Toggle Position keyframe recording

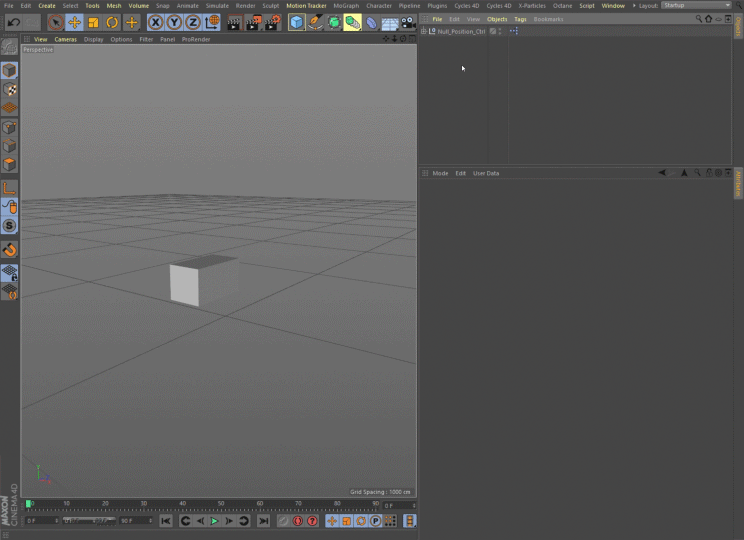pos(332,521)
